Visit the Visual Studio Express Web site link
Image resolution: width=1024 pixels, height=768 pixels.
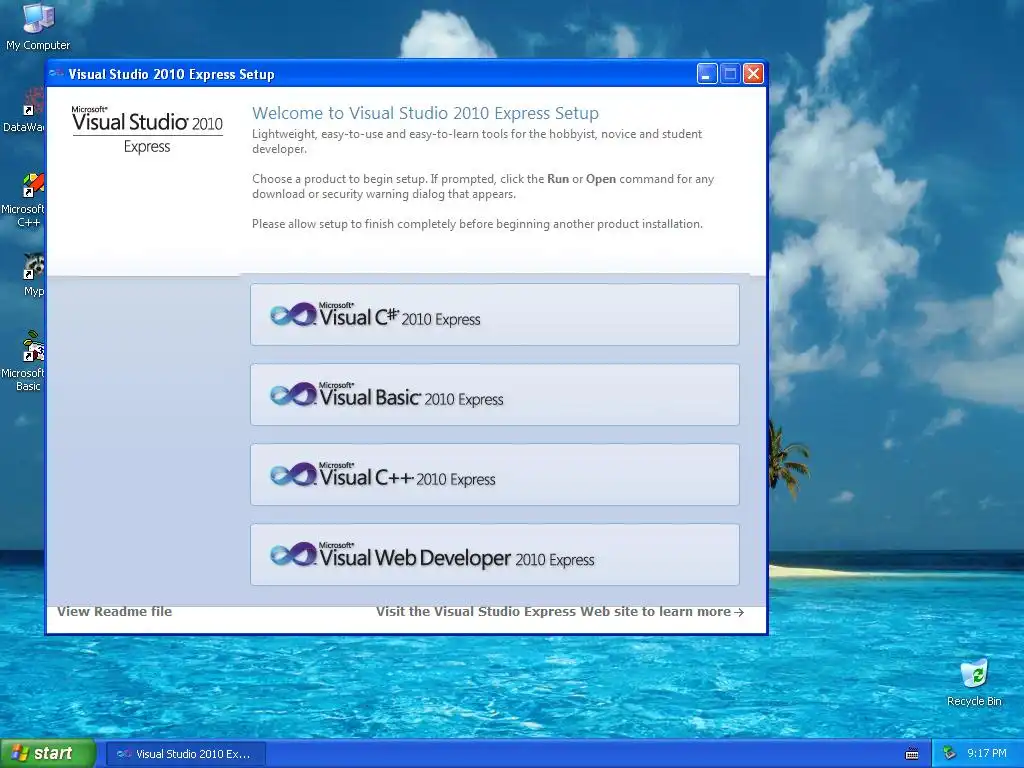pyautogui.click(x=560, y=611)
